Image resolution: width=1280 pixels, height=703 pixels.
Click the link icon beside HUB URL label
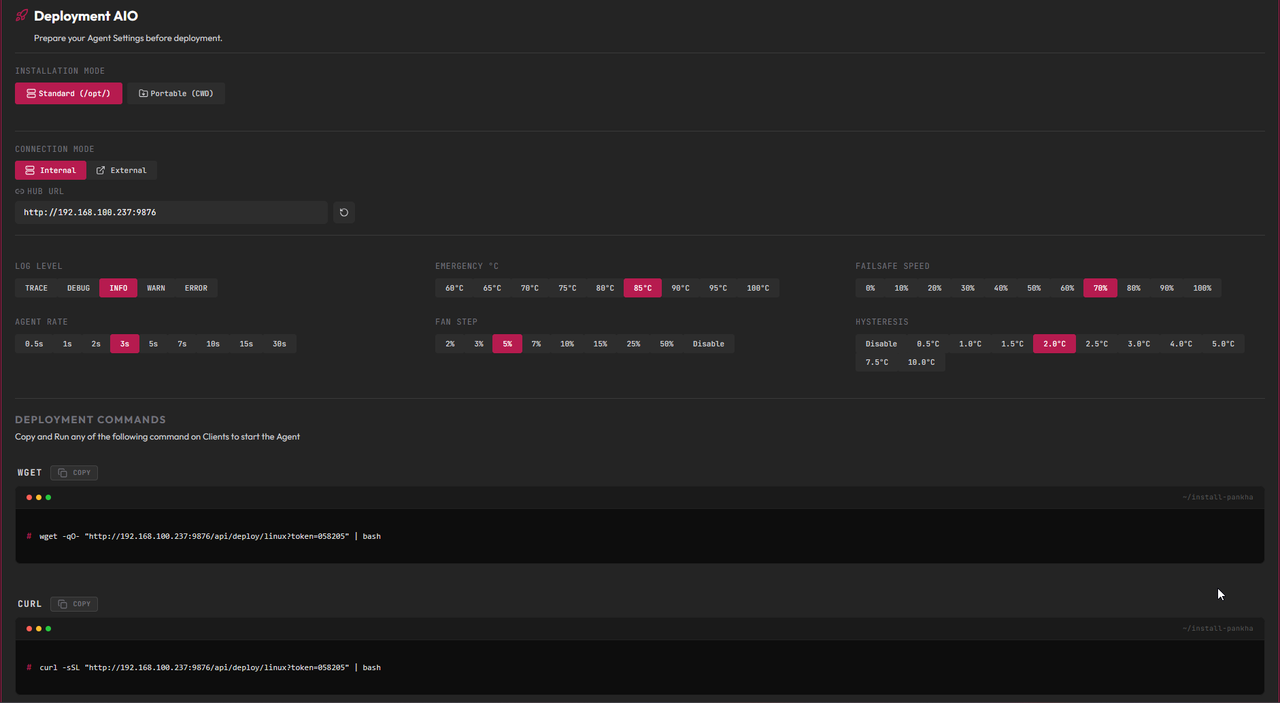pyautogui.click(x=19, y=191)
